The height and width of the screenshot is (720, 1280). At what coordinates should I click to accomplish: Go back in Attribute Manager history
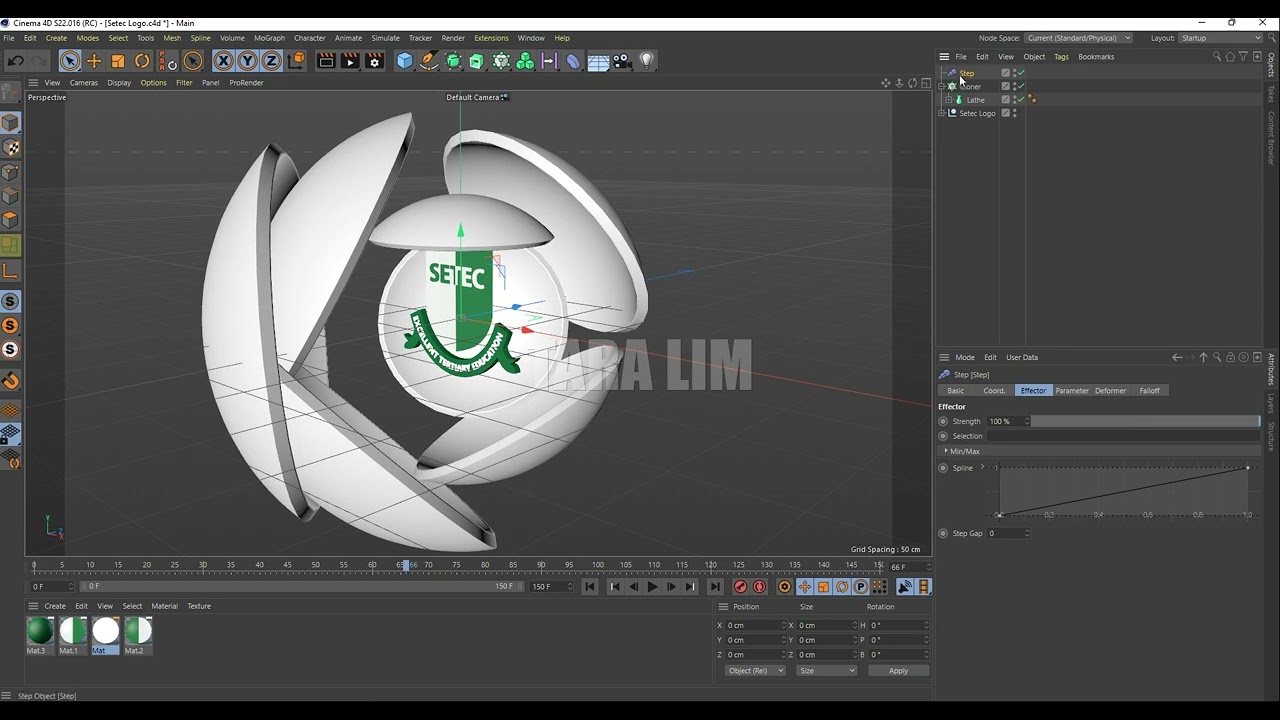pos(1177,357)
